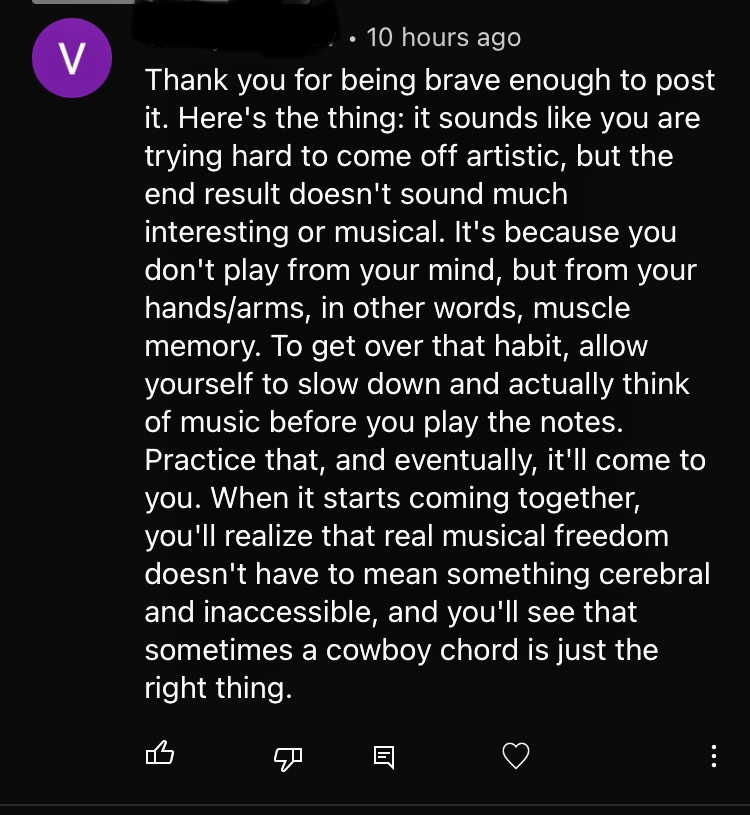Like the comment with thumbs up
Image resolution: width=750 pixels, height=815 pixels.
tap(160, 753)
